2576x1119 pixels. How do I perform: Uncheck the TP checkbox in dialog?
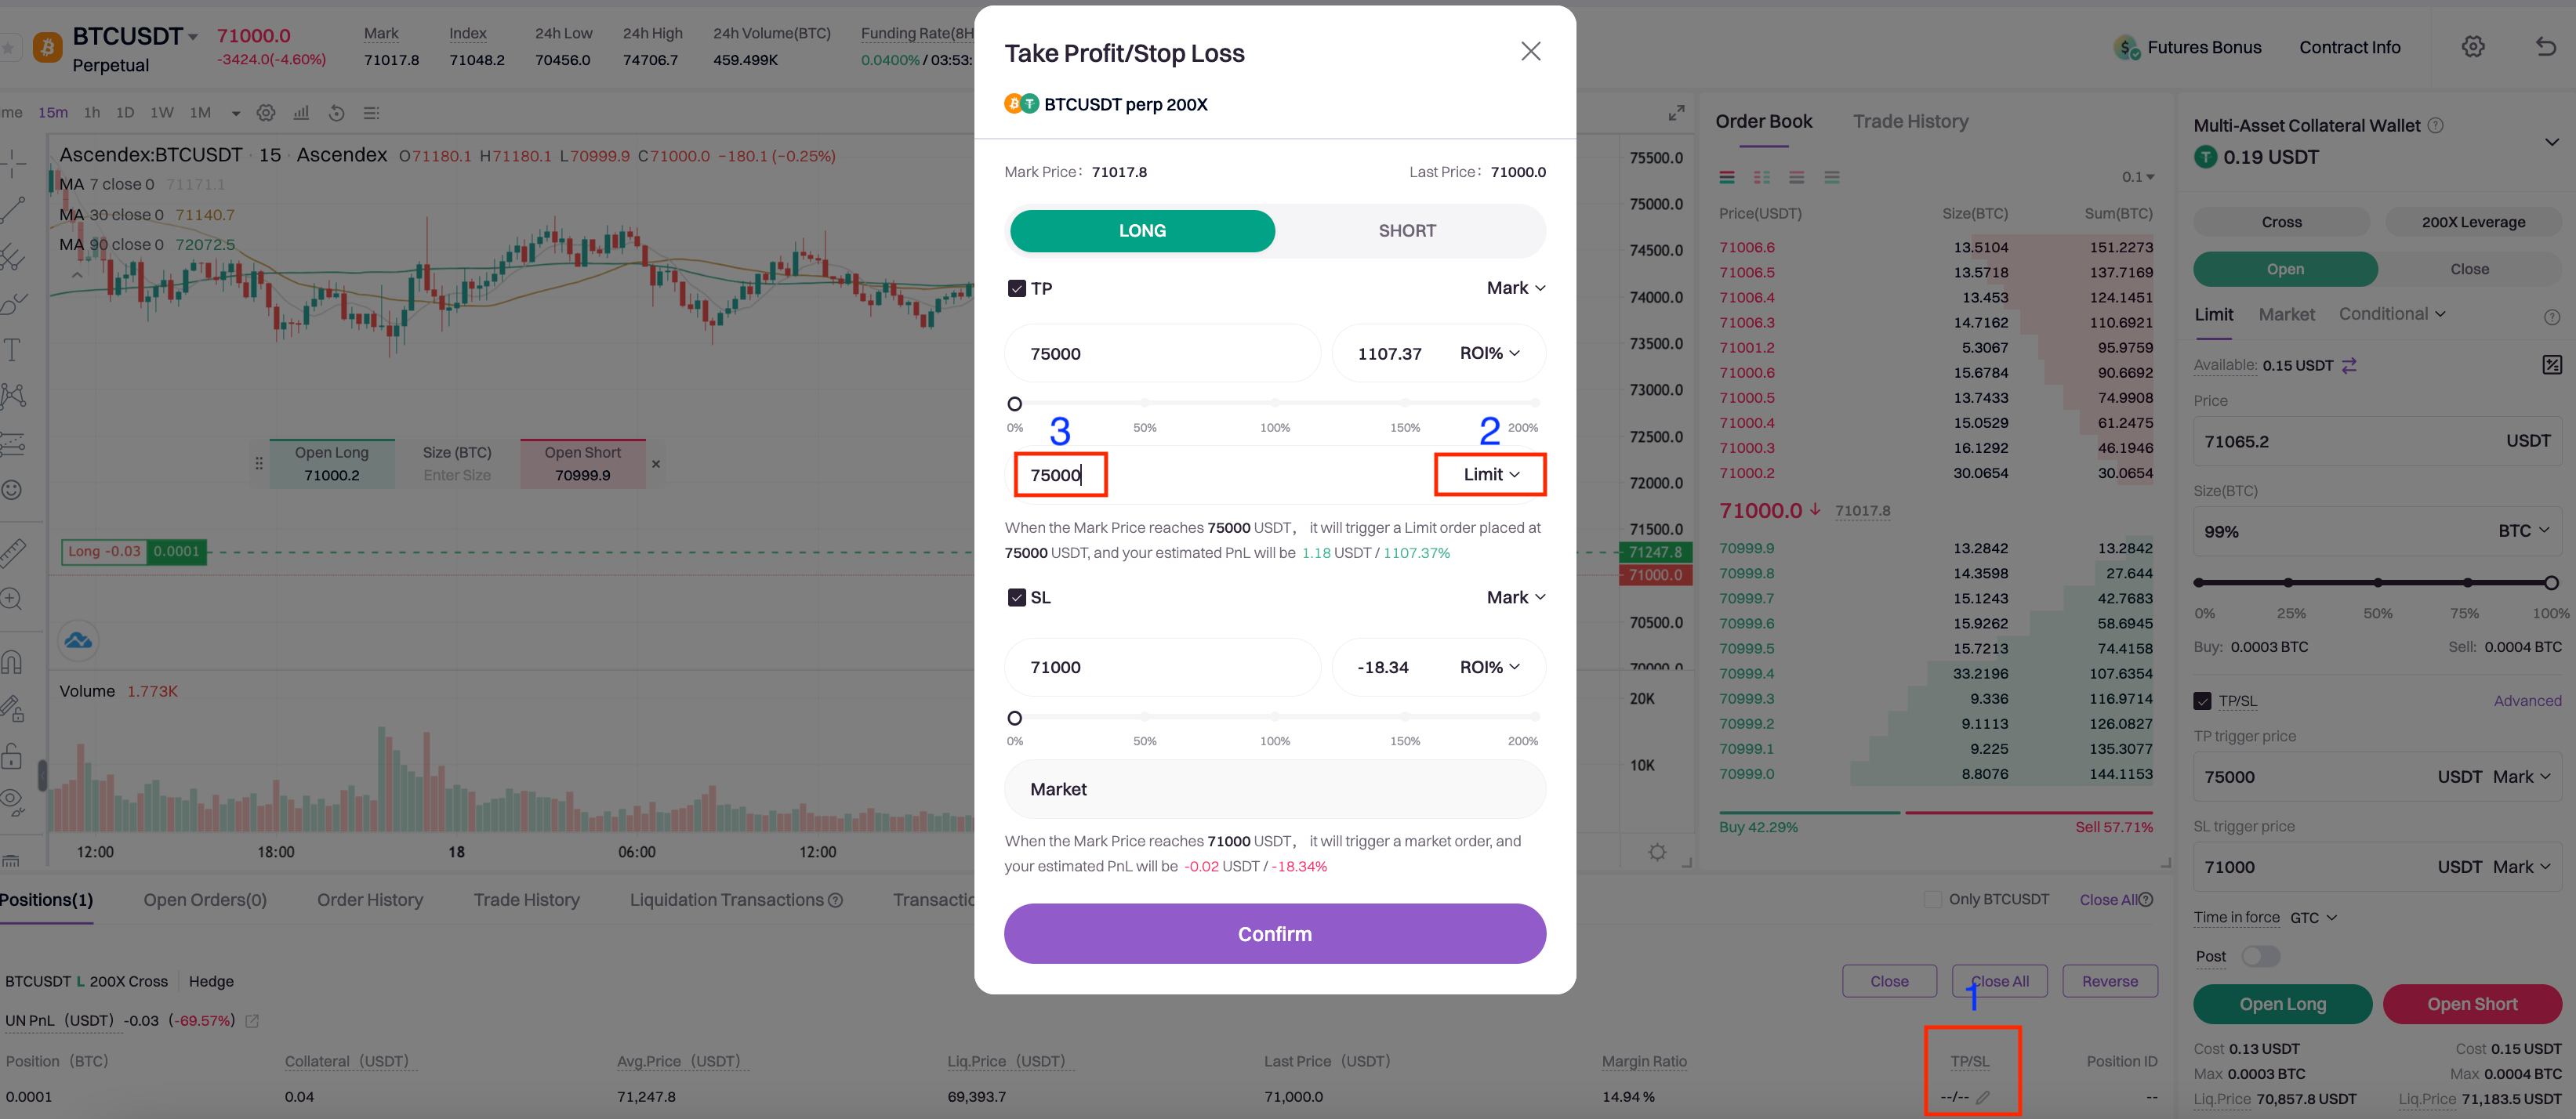[1016, 288]
